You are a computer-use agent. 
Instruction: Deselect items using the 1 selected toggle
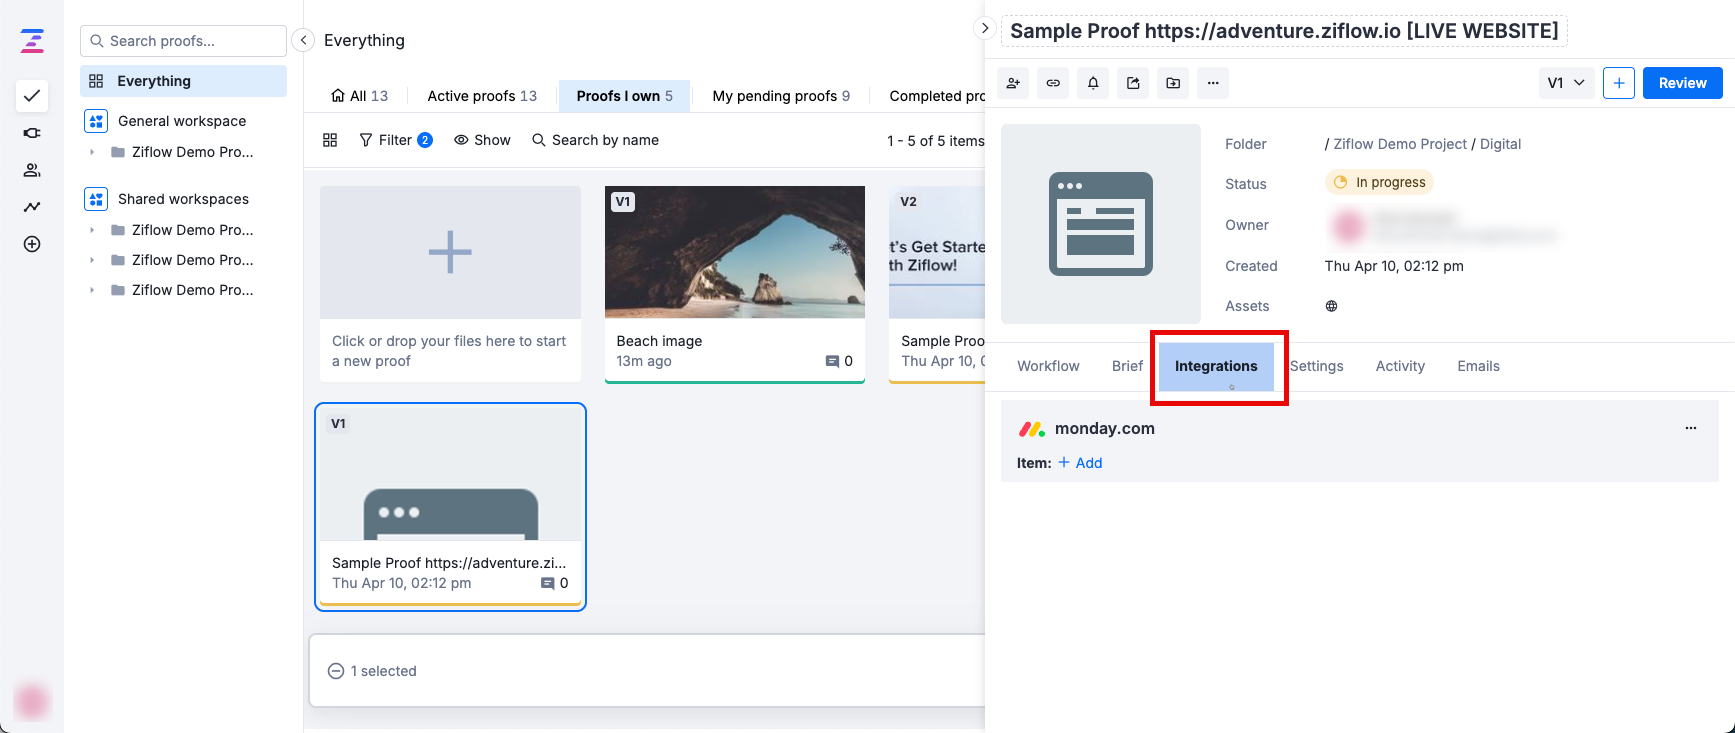336,671
